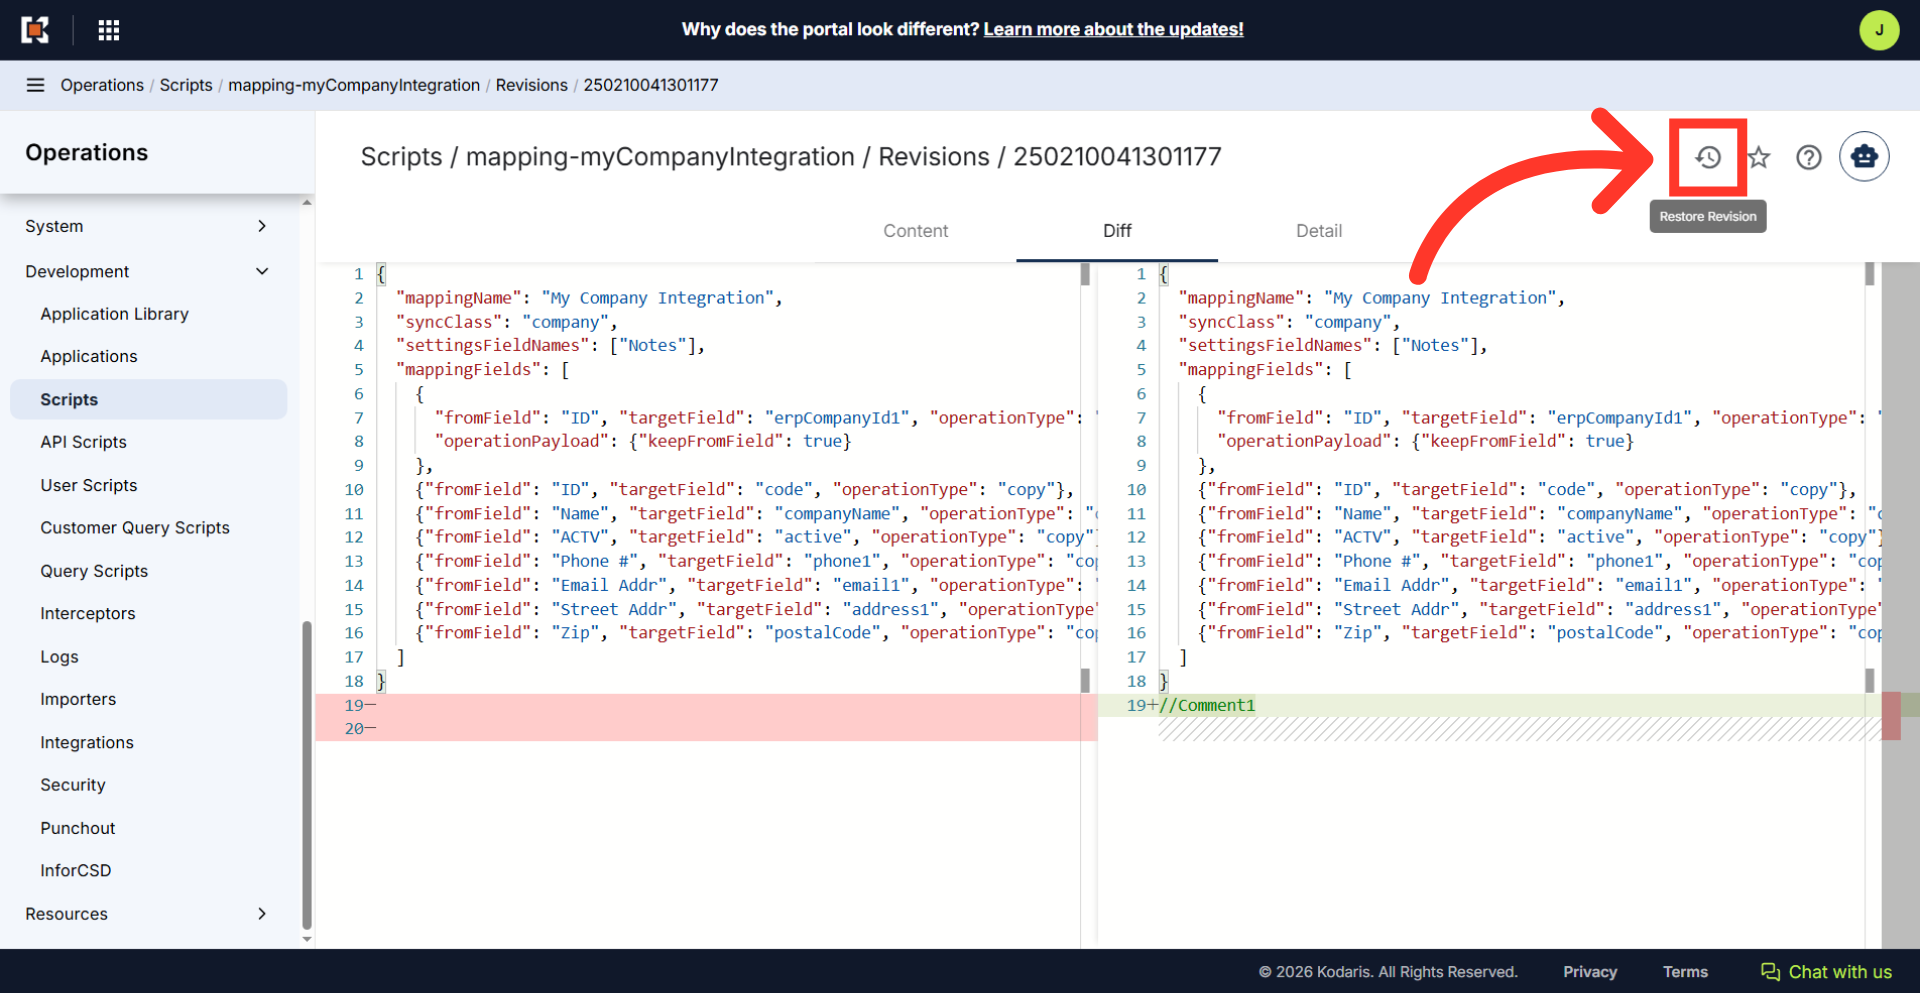The image size is (1920, 993).
Task: Favorite this page with the star icon
Action: pyautogui.click(x=1759, y=157)
